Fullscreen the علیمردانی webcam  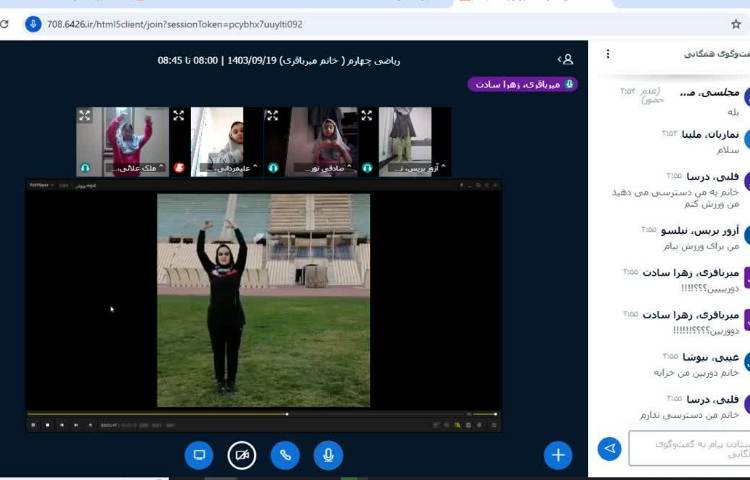178,116
